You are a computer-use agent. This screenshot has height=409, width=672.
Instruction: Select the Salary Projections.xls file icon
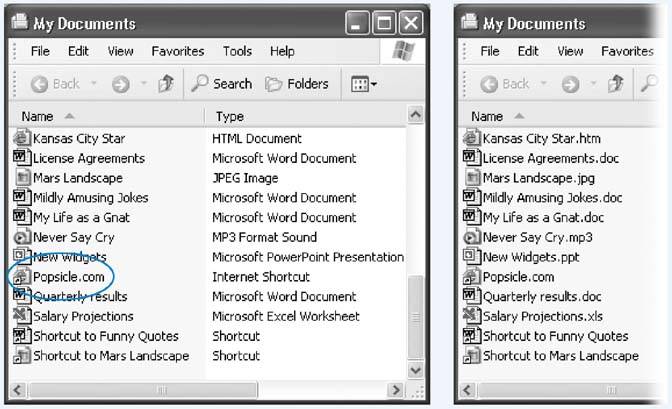(x=471, y=316)
